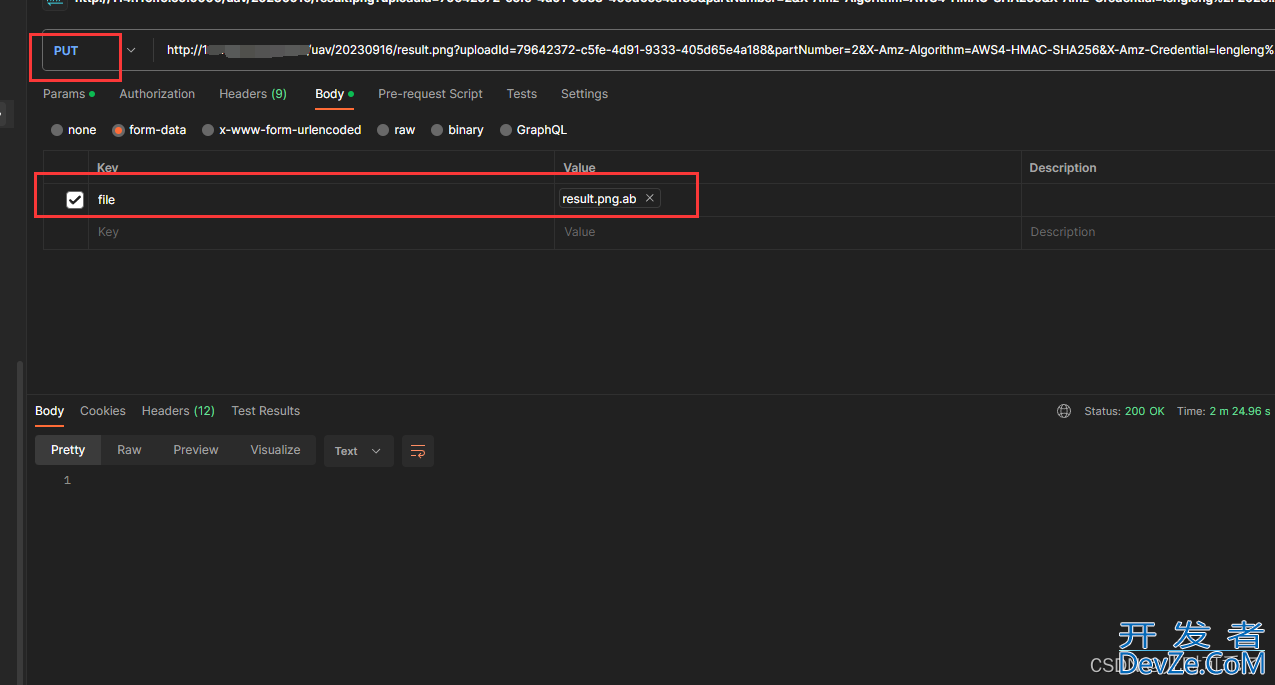Open the PUT request method dropdown
The image size is (1275, 685).
94,51
